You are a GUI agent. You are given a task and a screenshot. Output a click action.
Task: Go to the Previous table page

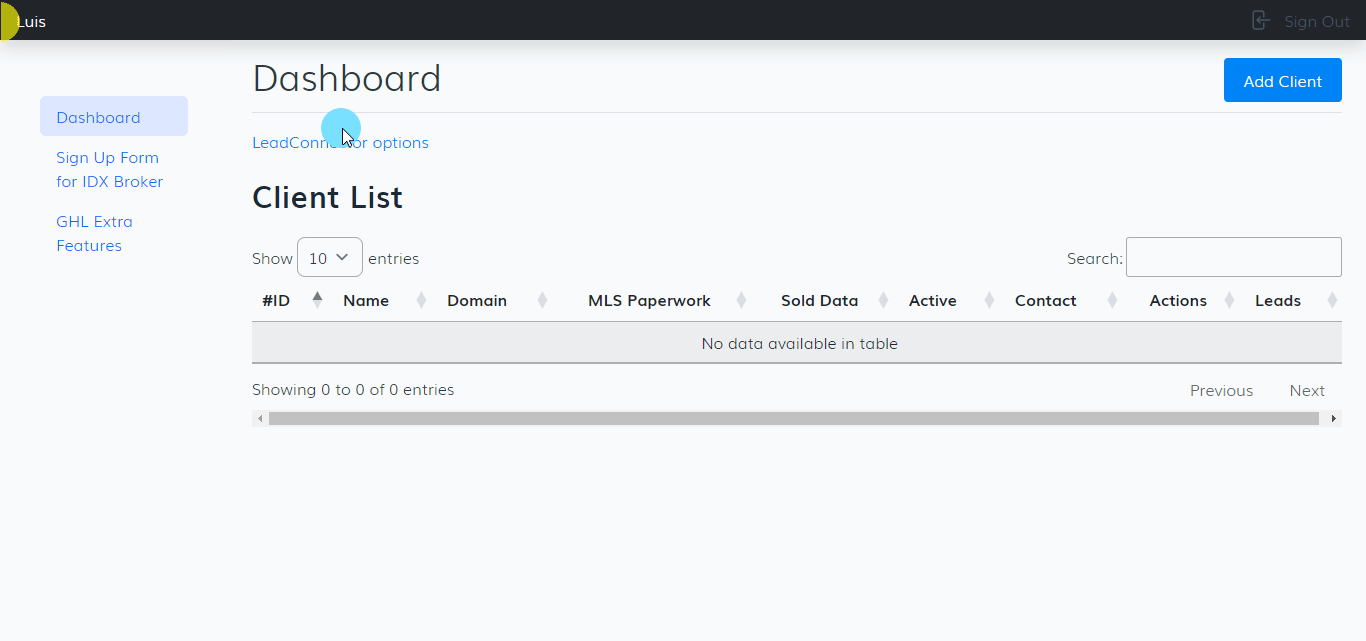point(1221,391)
